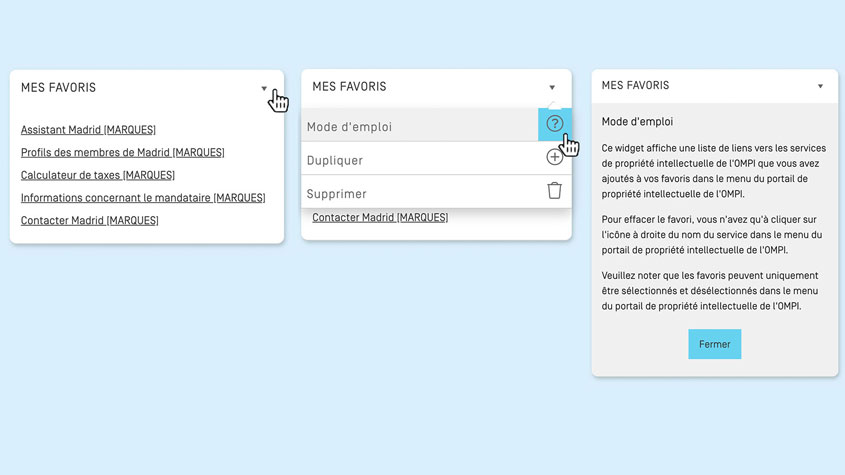845x475 pixels.
Task: Go to Calculateur de taxes [MARQUES]
Action: [96, 175]
